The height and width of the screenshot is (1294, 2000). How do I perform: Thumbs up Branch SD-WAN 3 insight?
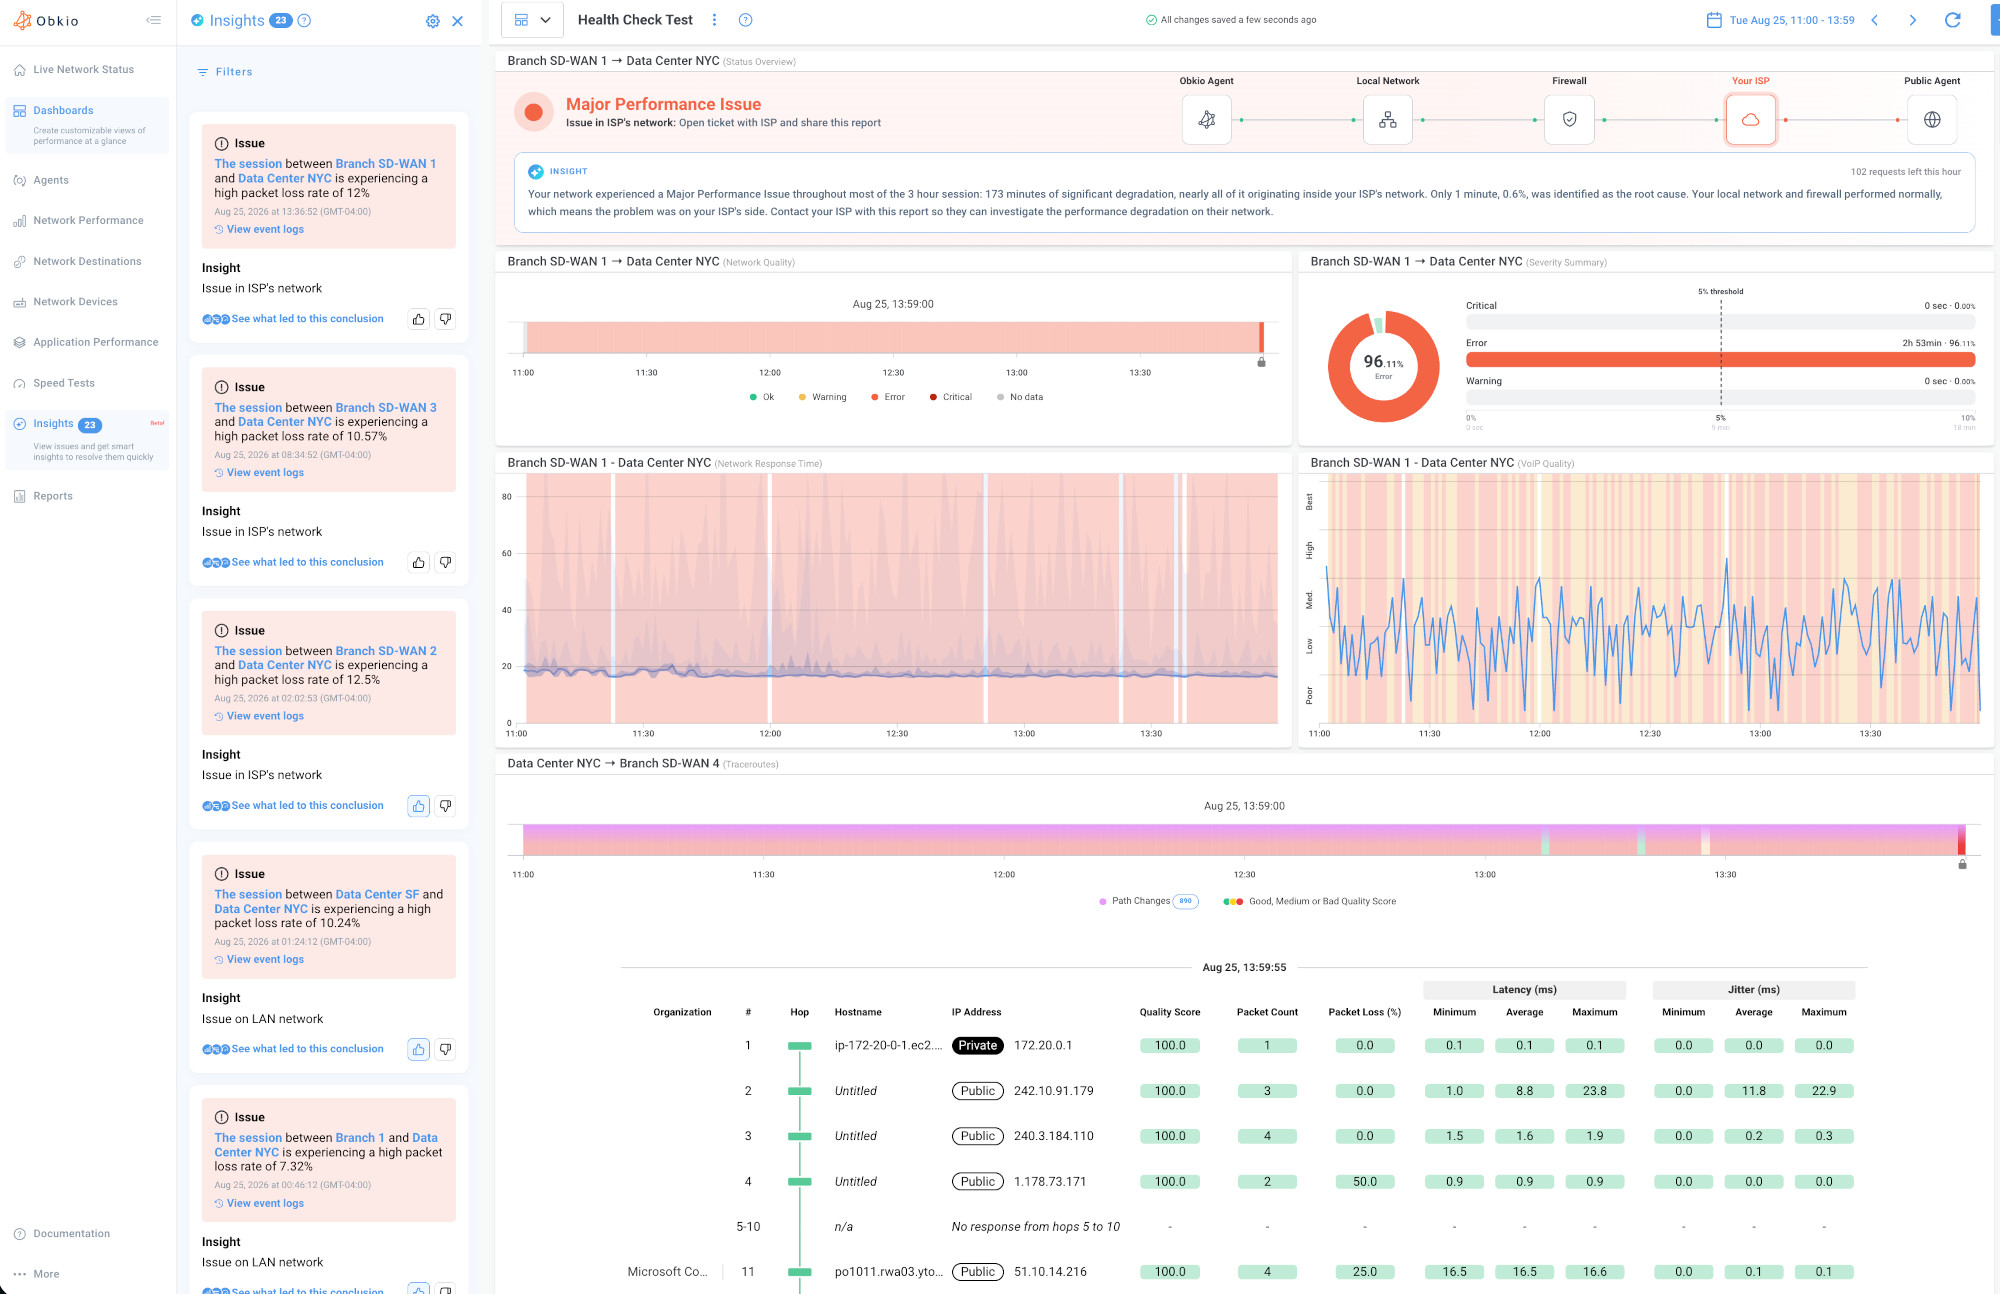419,563
